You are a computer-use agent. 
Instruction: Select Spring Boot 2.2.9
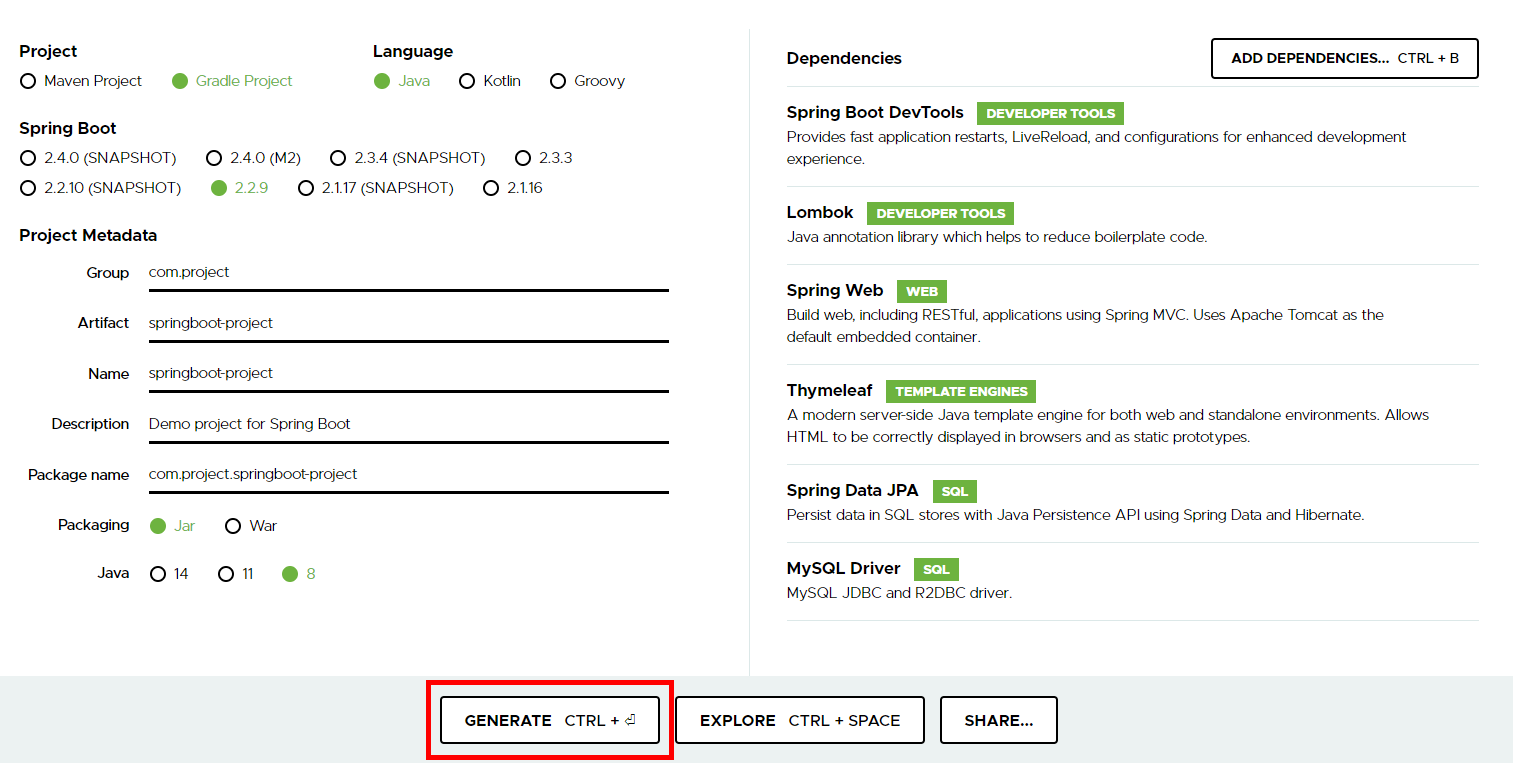[x=219, y=188]
